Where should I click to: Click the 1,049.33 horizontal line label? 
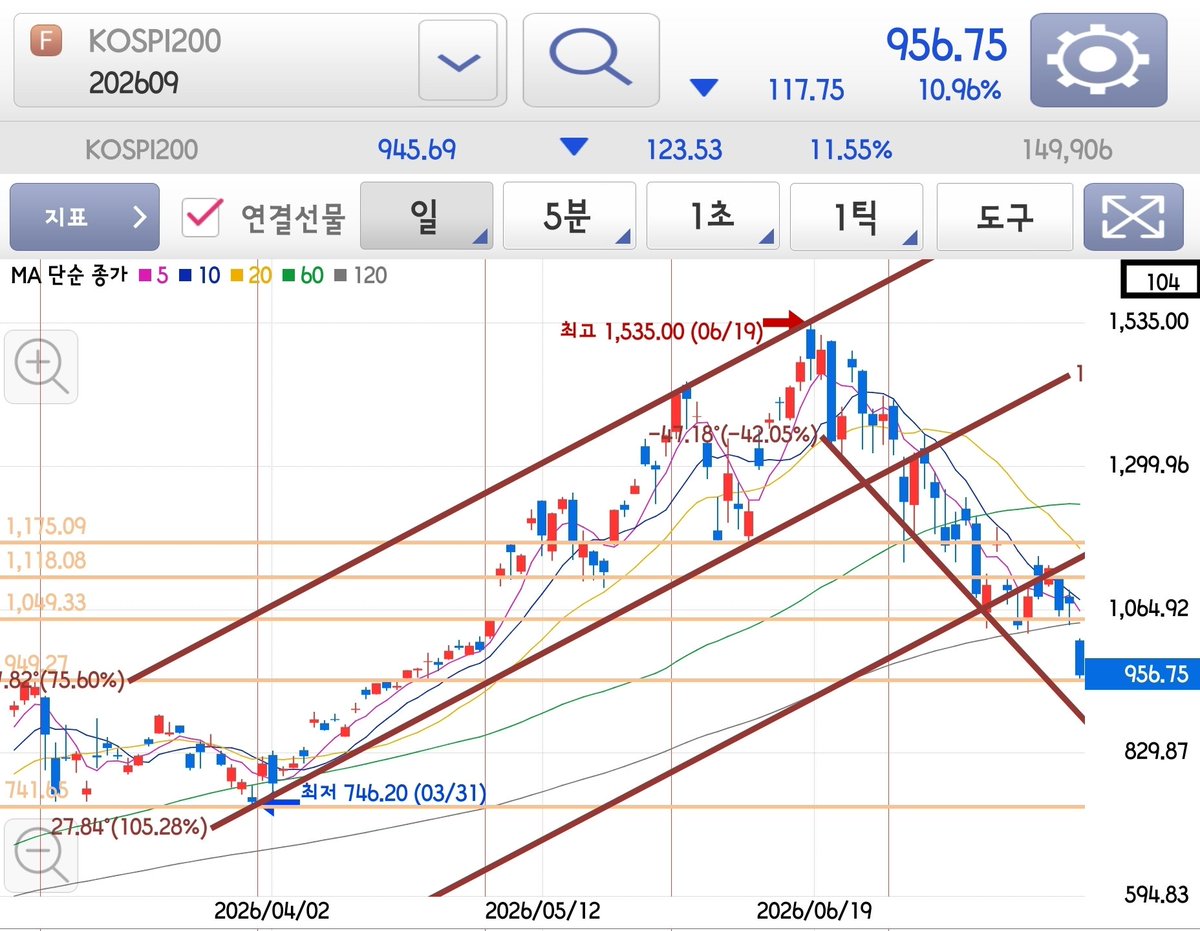click(46, 602)
